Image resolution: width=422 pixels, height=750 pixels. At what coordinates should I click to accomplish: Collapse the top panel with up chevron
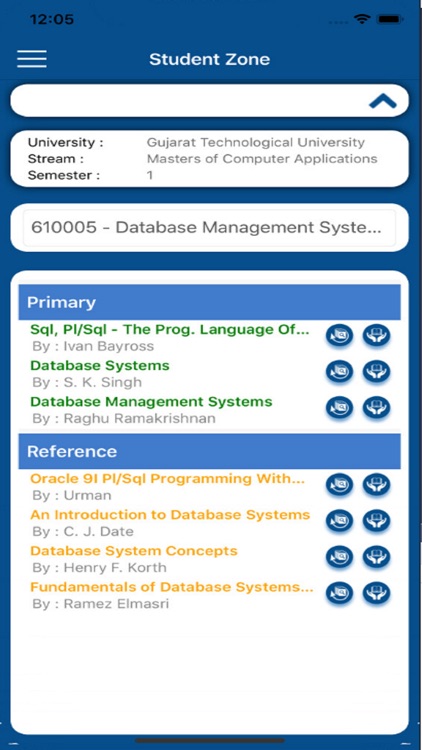point(383,101)
